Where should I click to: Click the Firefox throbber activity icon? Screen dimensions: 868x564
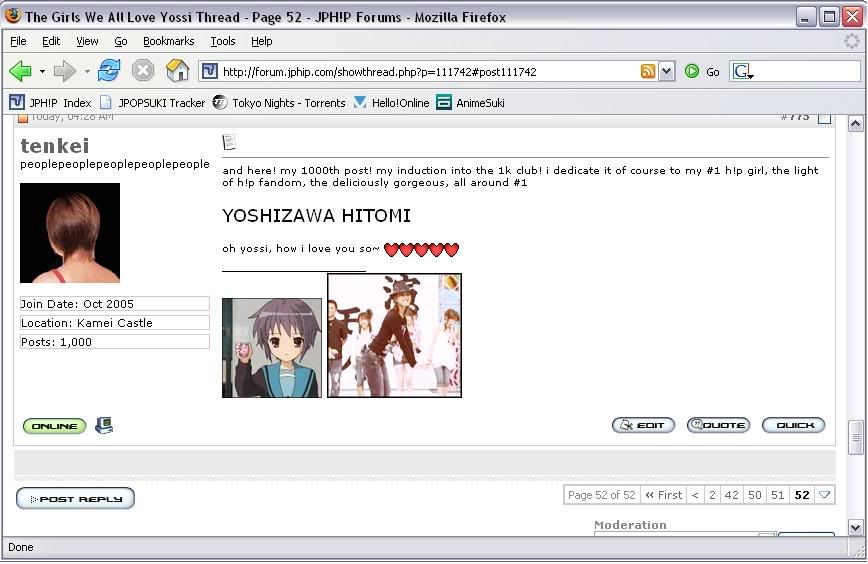[851, 41]
